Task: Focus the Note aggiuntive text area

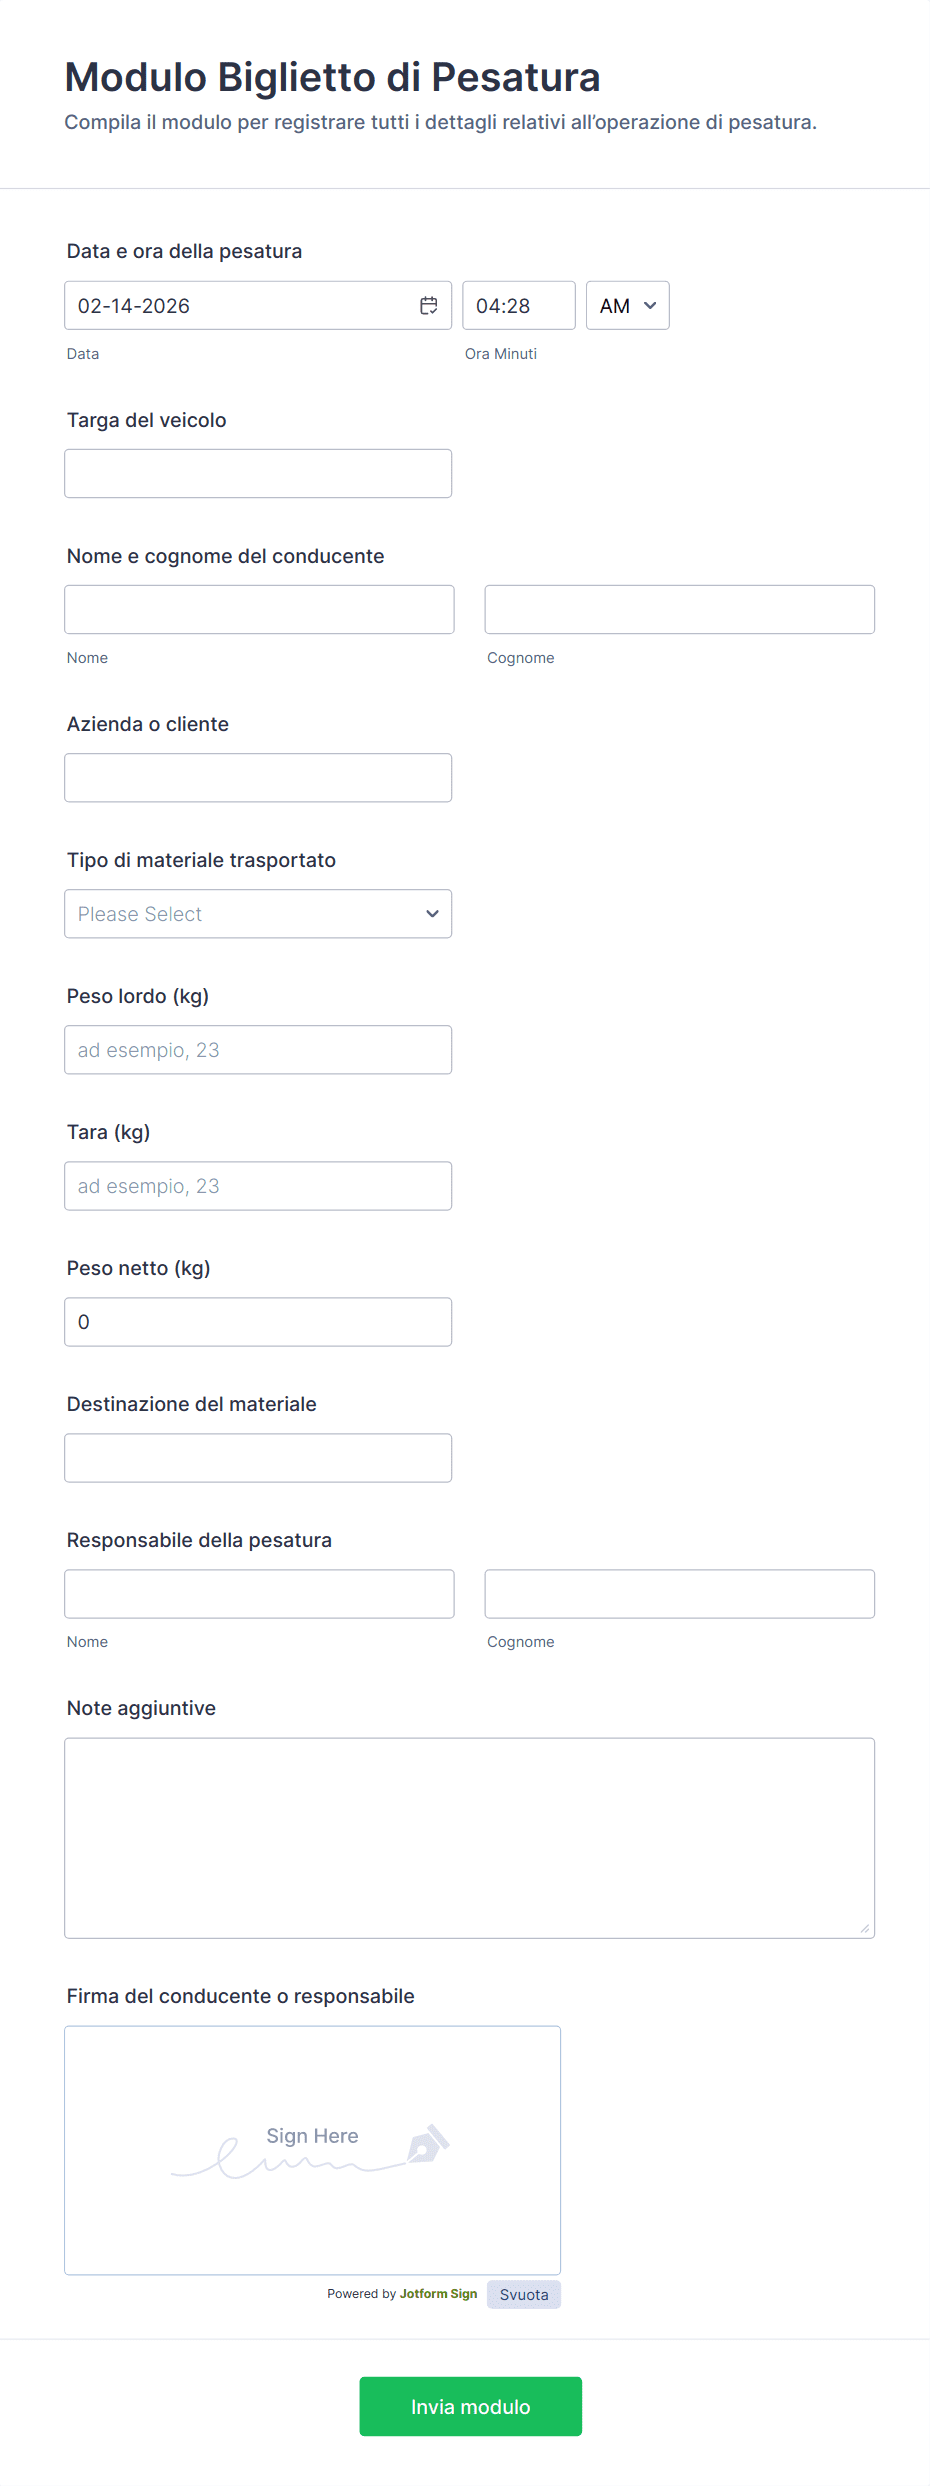Action: click(x=469, y=1838)
